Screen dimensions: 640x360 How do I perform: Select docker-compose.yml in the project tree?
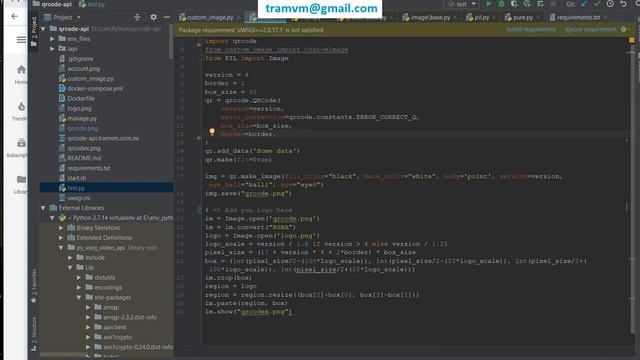point(91,89)
